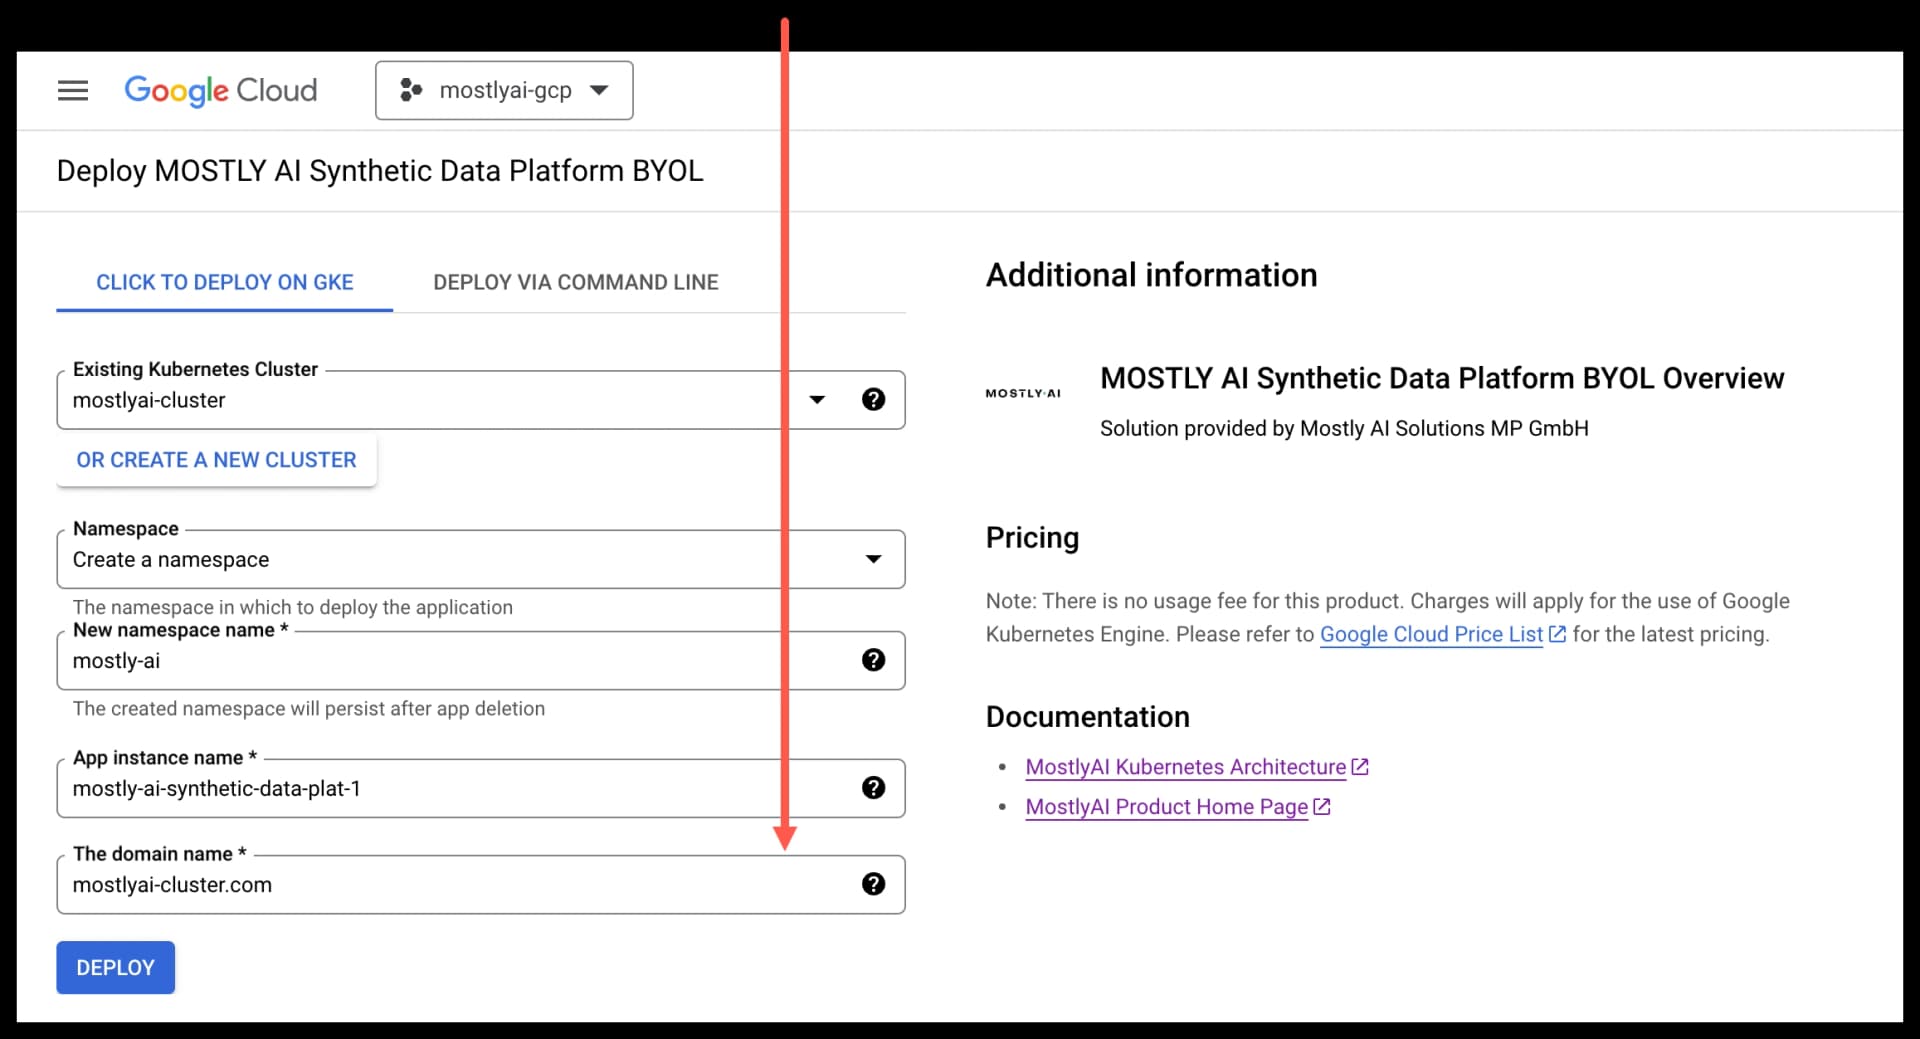Image resolution: width=1920 pixels, height=1039 pixels.
Task: Click the help icon next to Existing Kubernetes Cluster
Action: pos(874,399)
